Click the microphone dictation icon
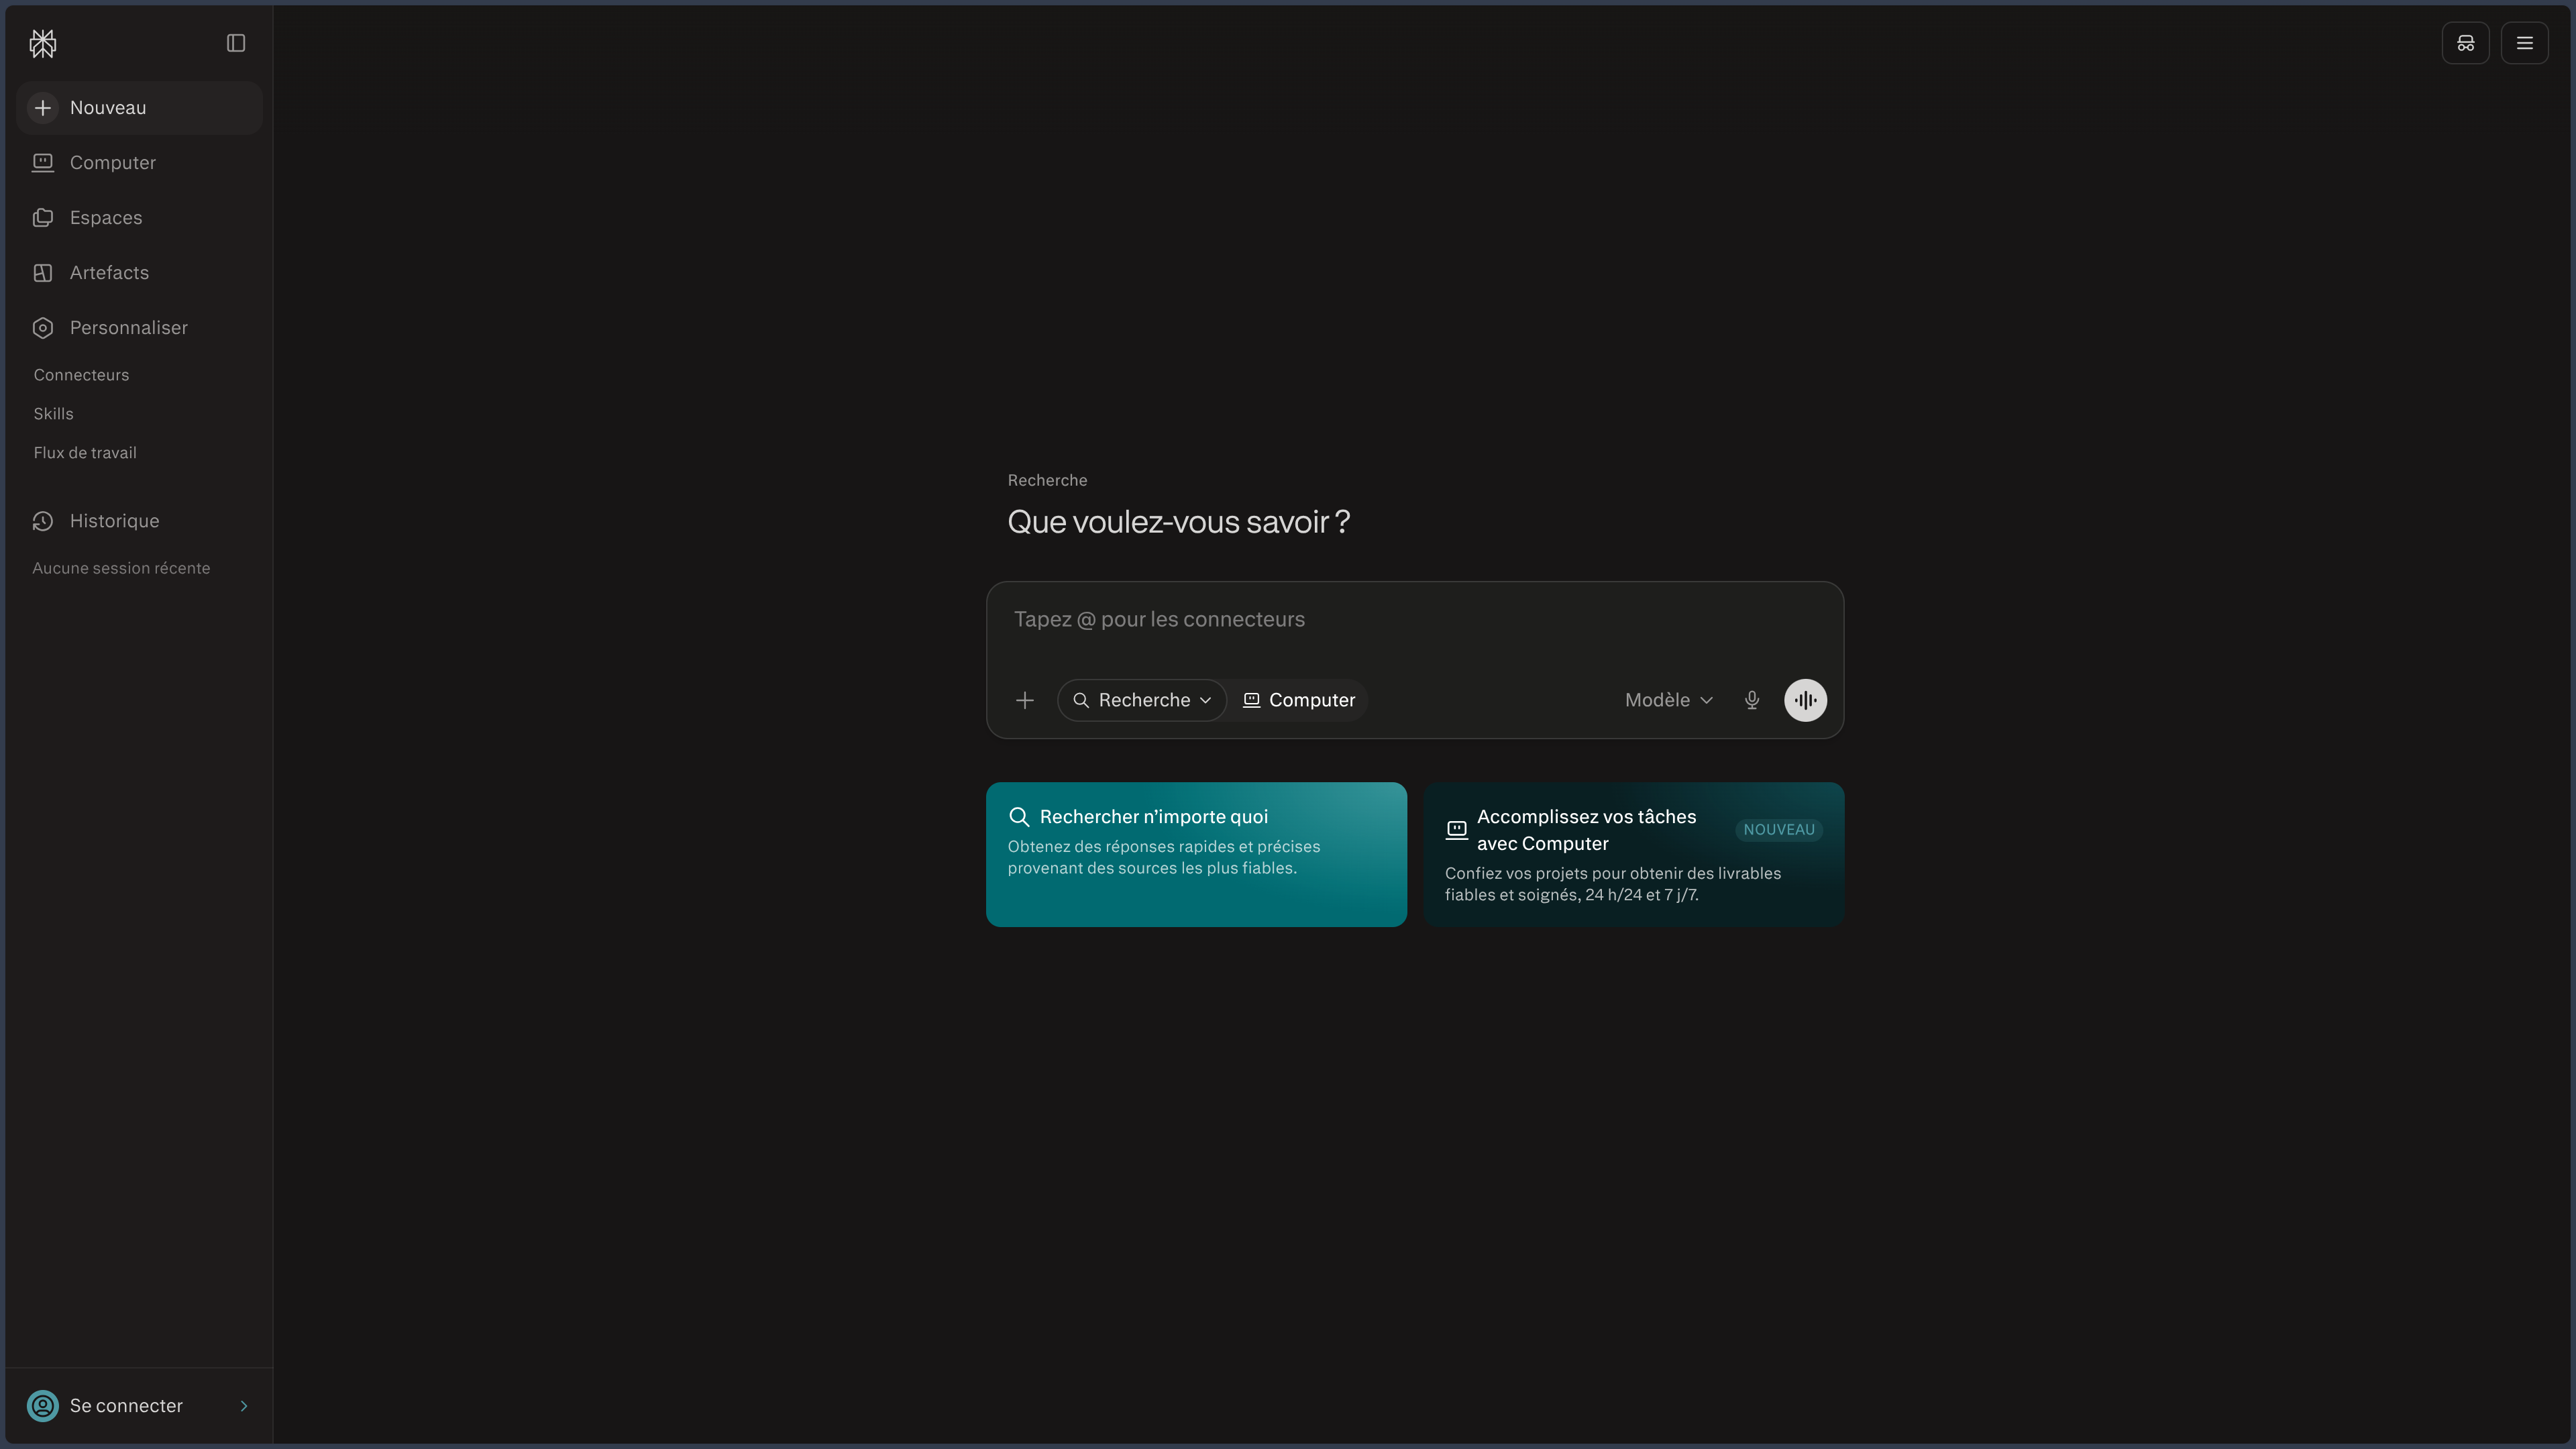Viewport: 2576px width, 1449px height. click(1752, 701)
